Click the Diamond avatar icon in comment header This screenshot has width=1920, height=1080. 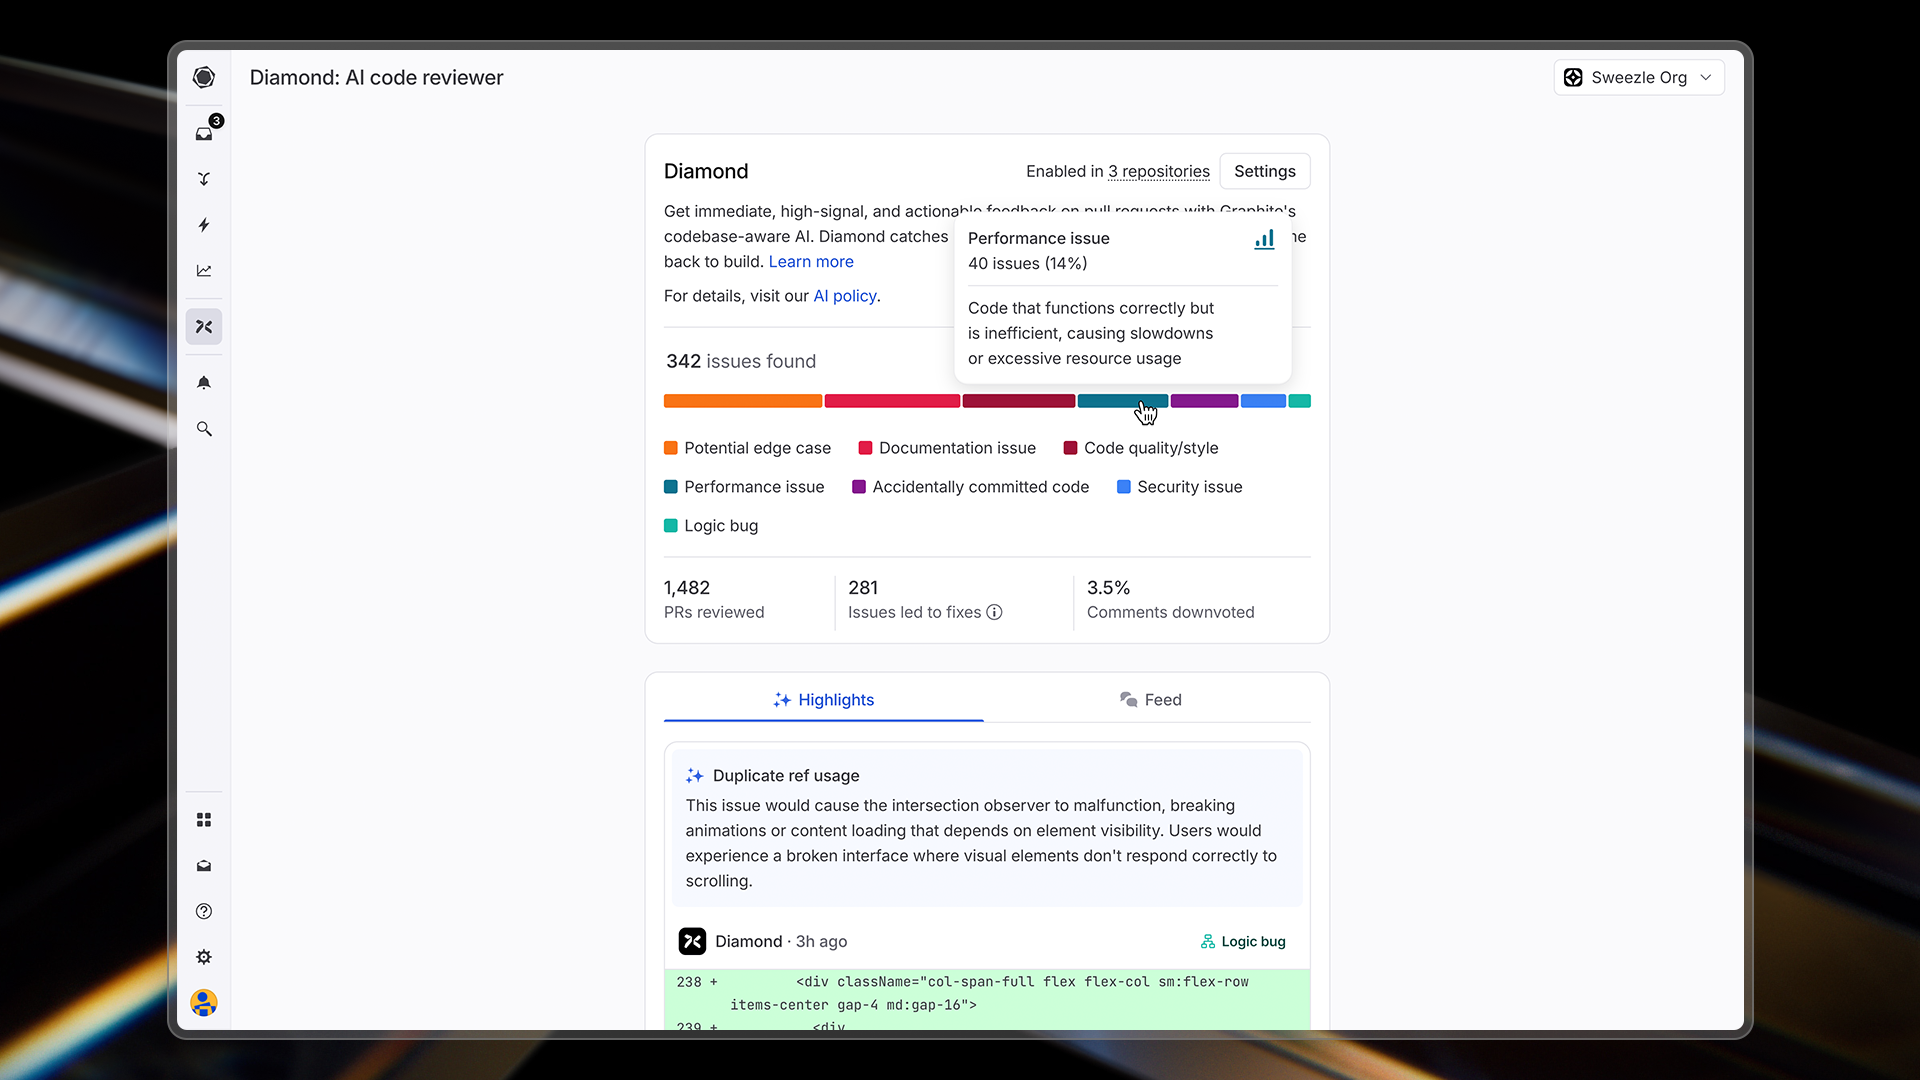click(x=692, y=941)
